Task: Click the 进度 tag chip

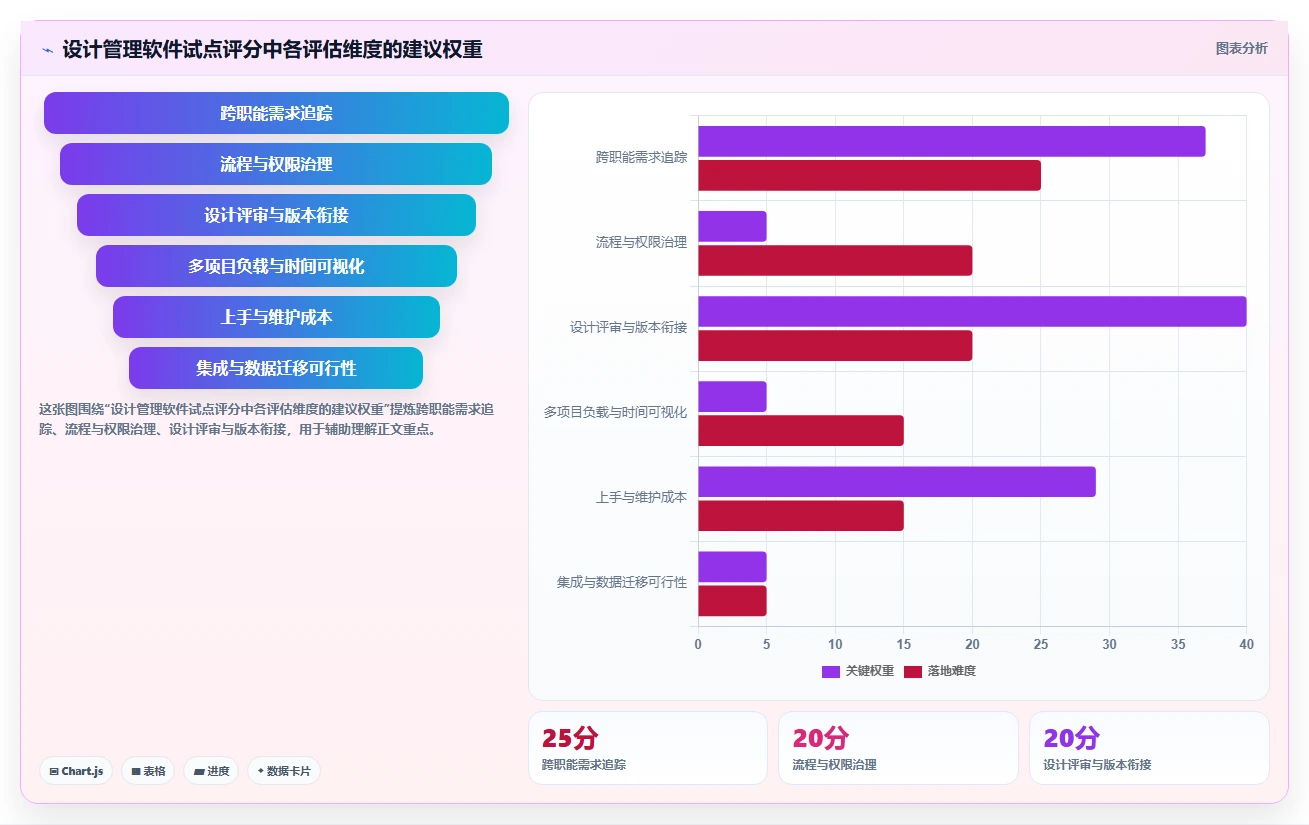Action: point(211,771)
